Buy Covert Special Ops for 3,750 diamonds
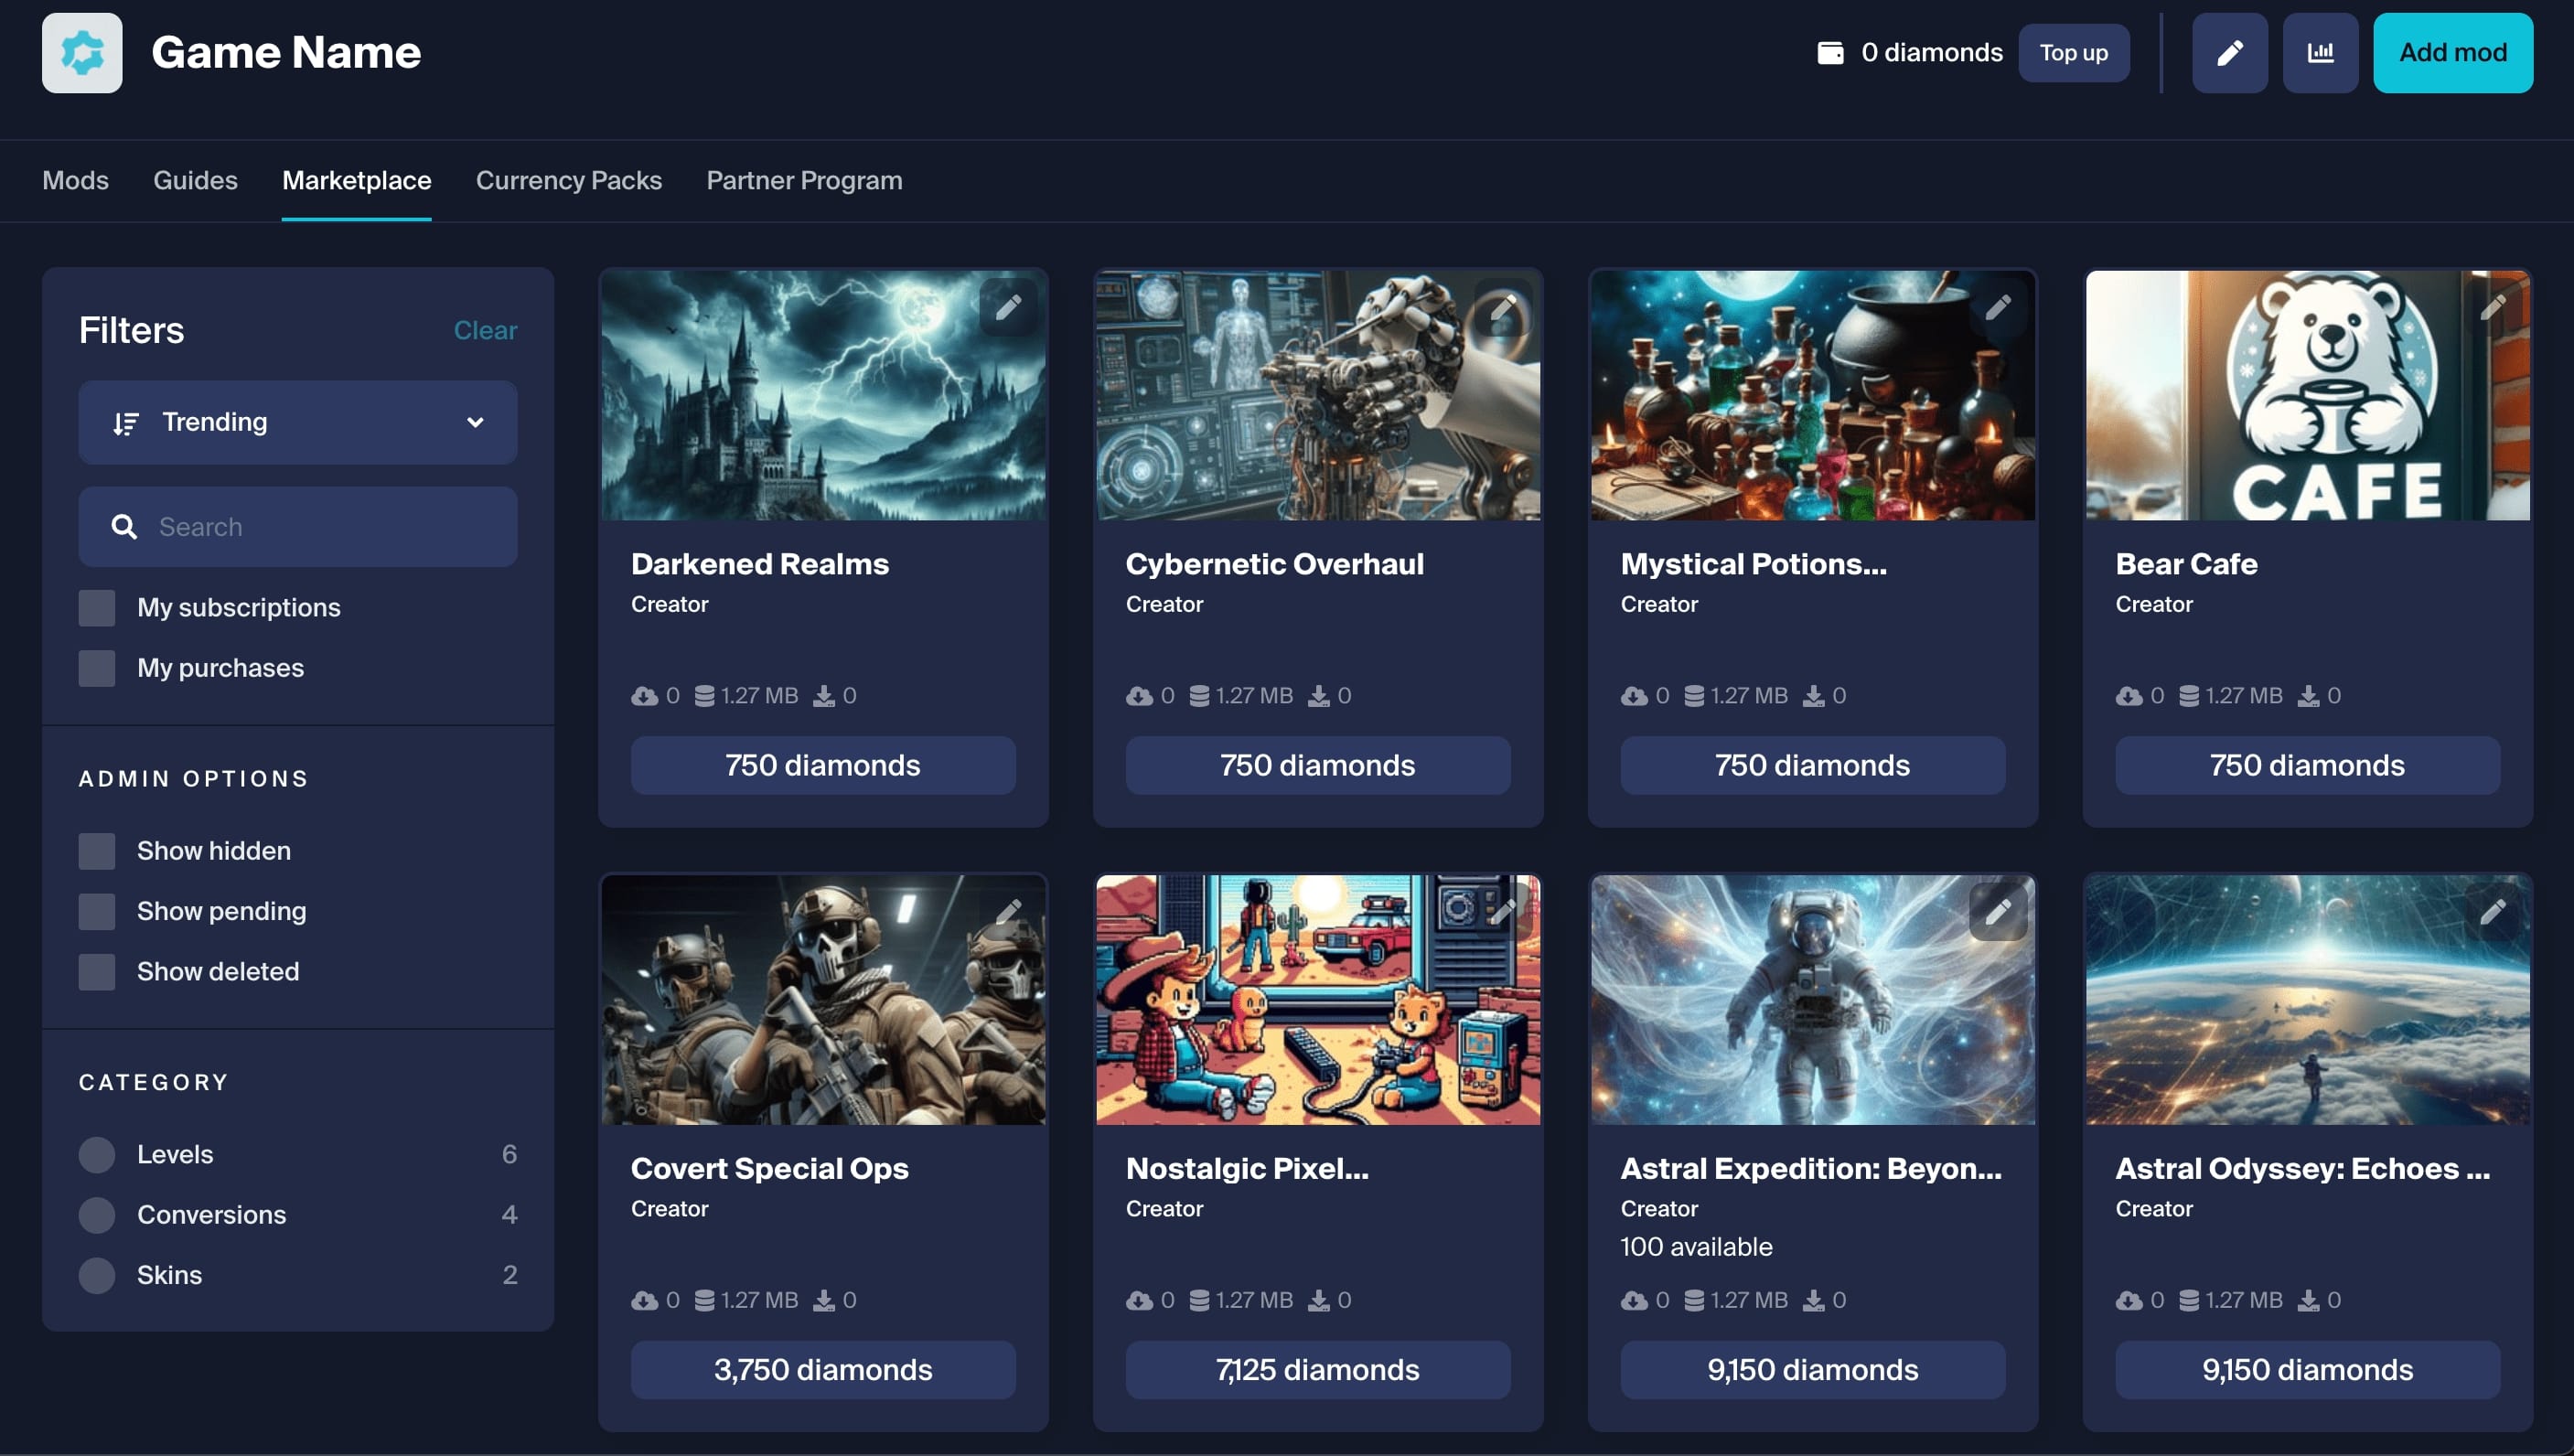The width and height of the screenshot is (2574, 1456). (823, 1370)
